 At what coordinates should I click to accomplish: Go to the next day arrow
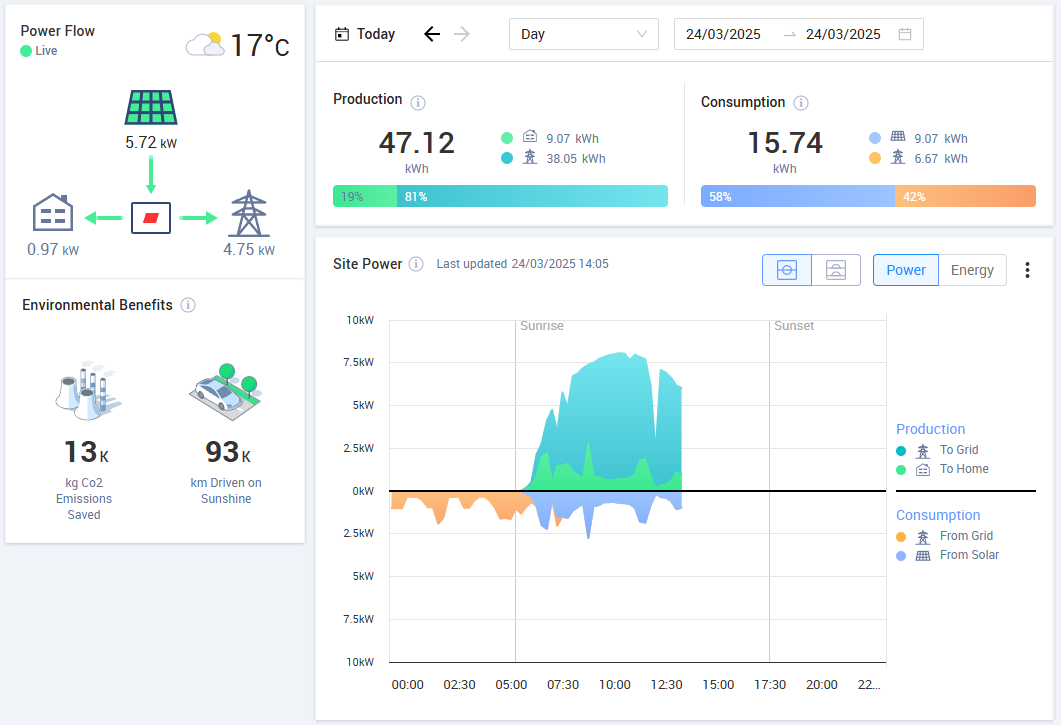click(461, 34)
